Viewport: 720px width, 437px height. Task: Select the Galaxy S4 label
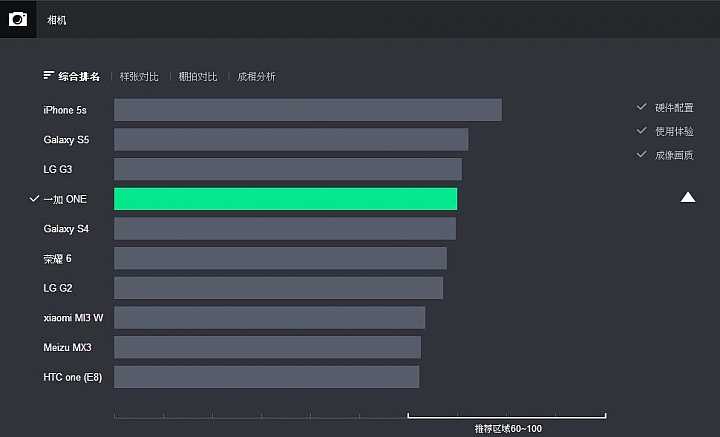click(x=66, y=229)
